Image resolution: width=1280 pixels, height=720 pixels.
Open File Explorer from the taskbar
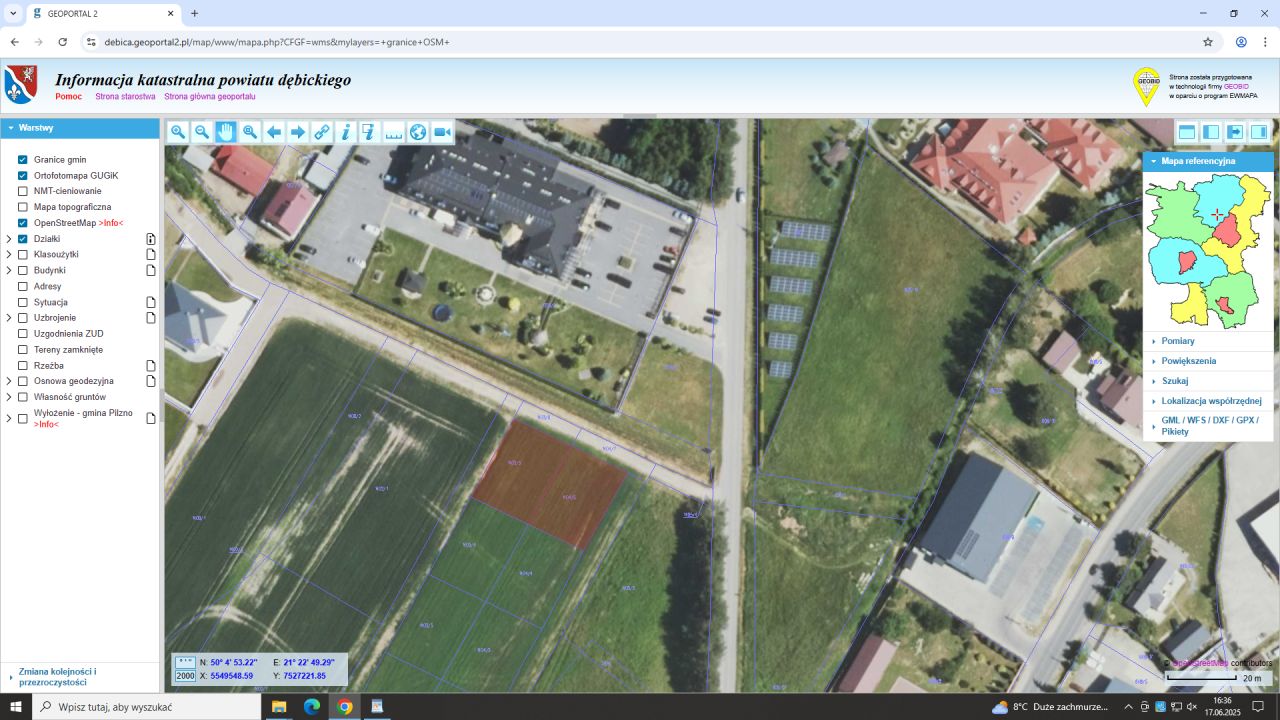(x=279, y=706)
